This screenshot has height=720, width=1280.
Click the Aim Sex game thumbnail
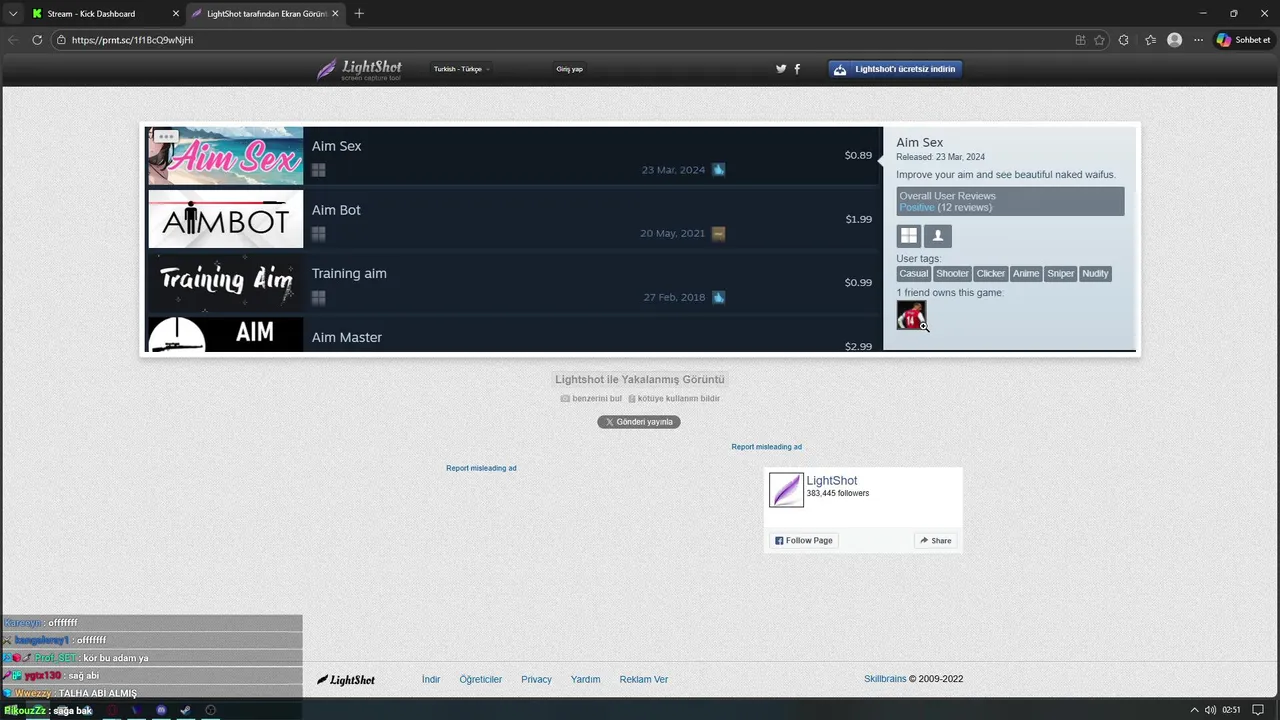coord(226,156)
